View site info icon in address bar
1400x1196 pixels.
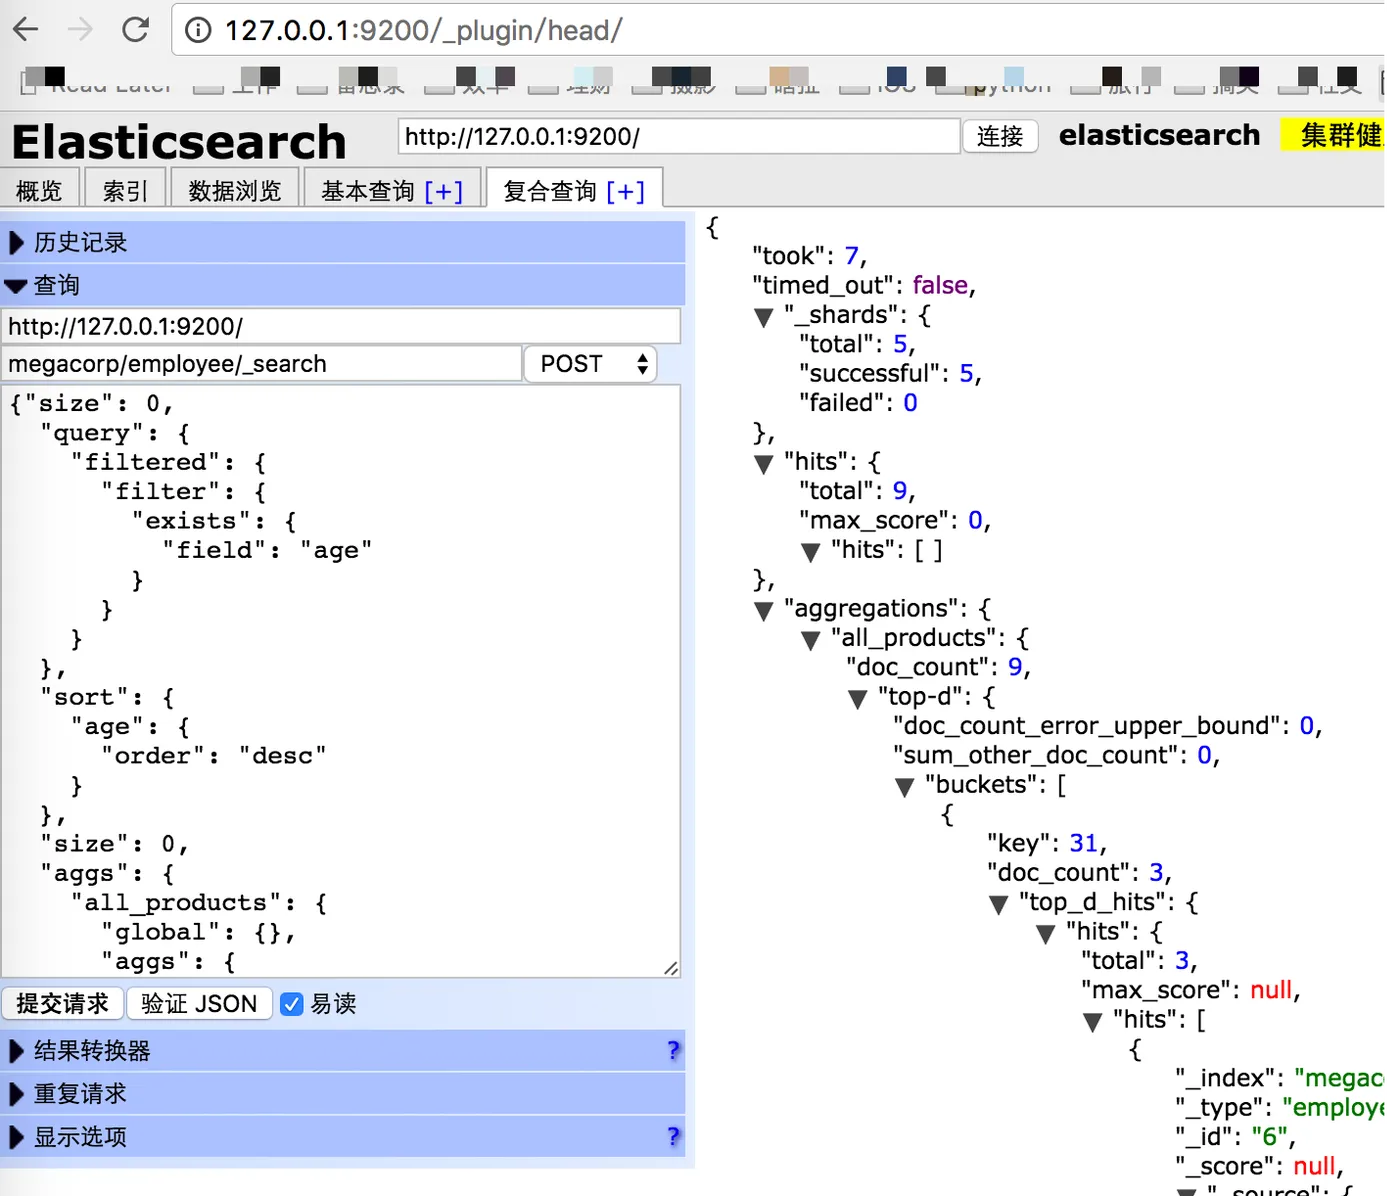[199, 30]
